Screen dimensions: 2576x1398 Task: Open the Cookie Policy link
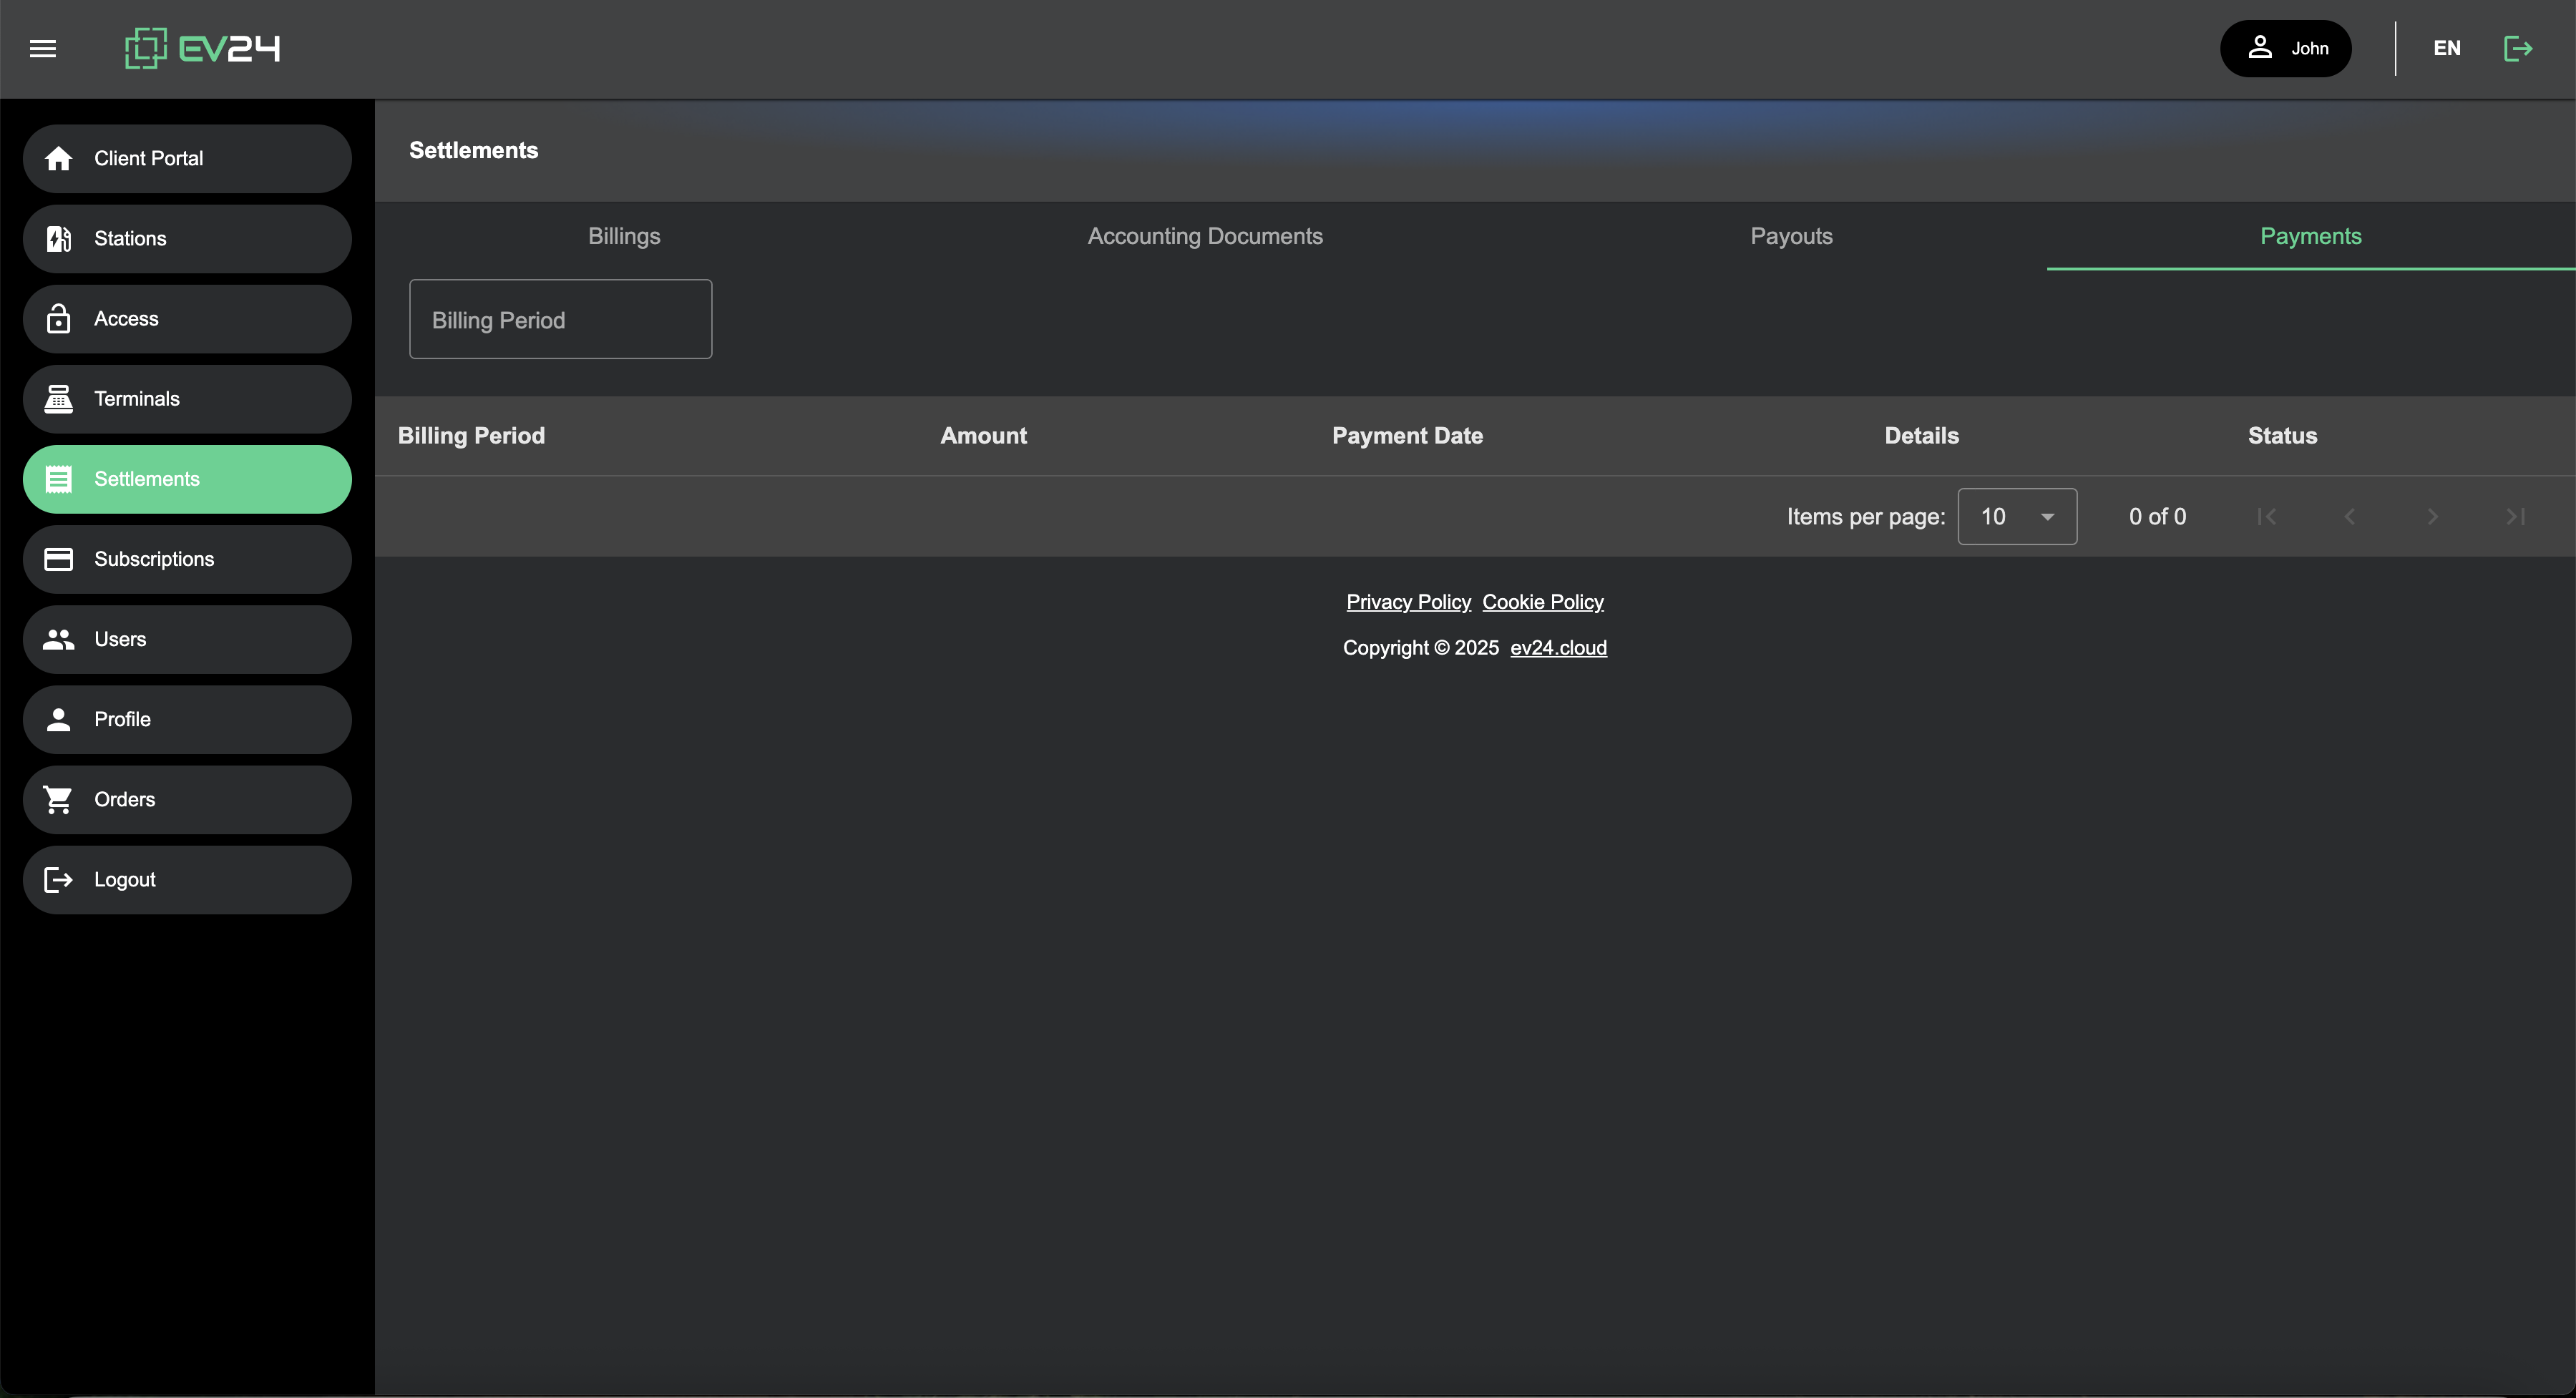click(1542, 602)
